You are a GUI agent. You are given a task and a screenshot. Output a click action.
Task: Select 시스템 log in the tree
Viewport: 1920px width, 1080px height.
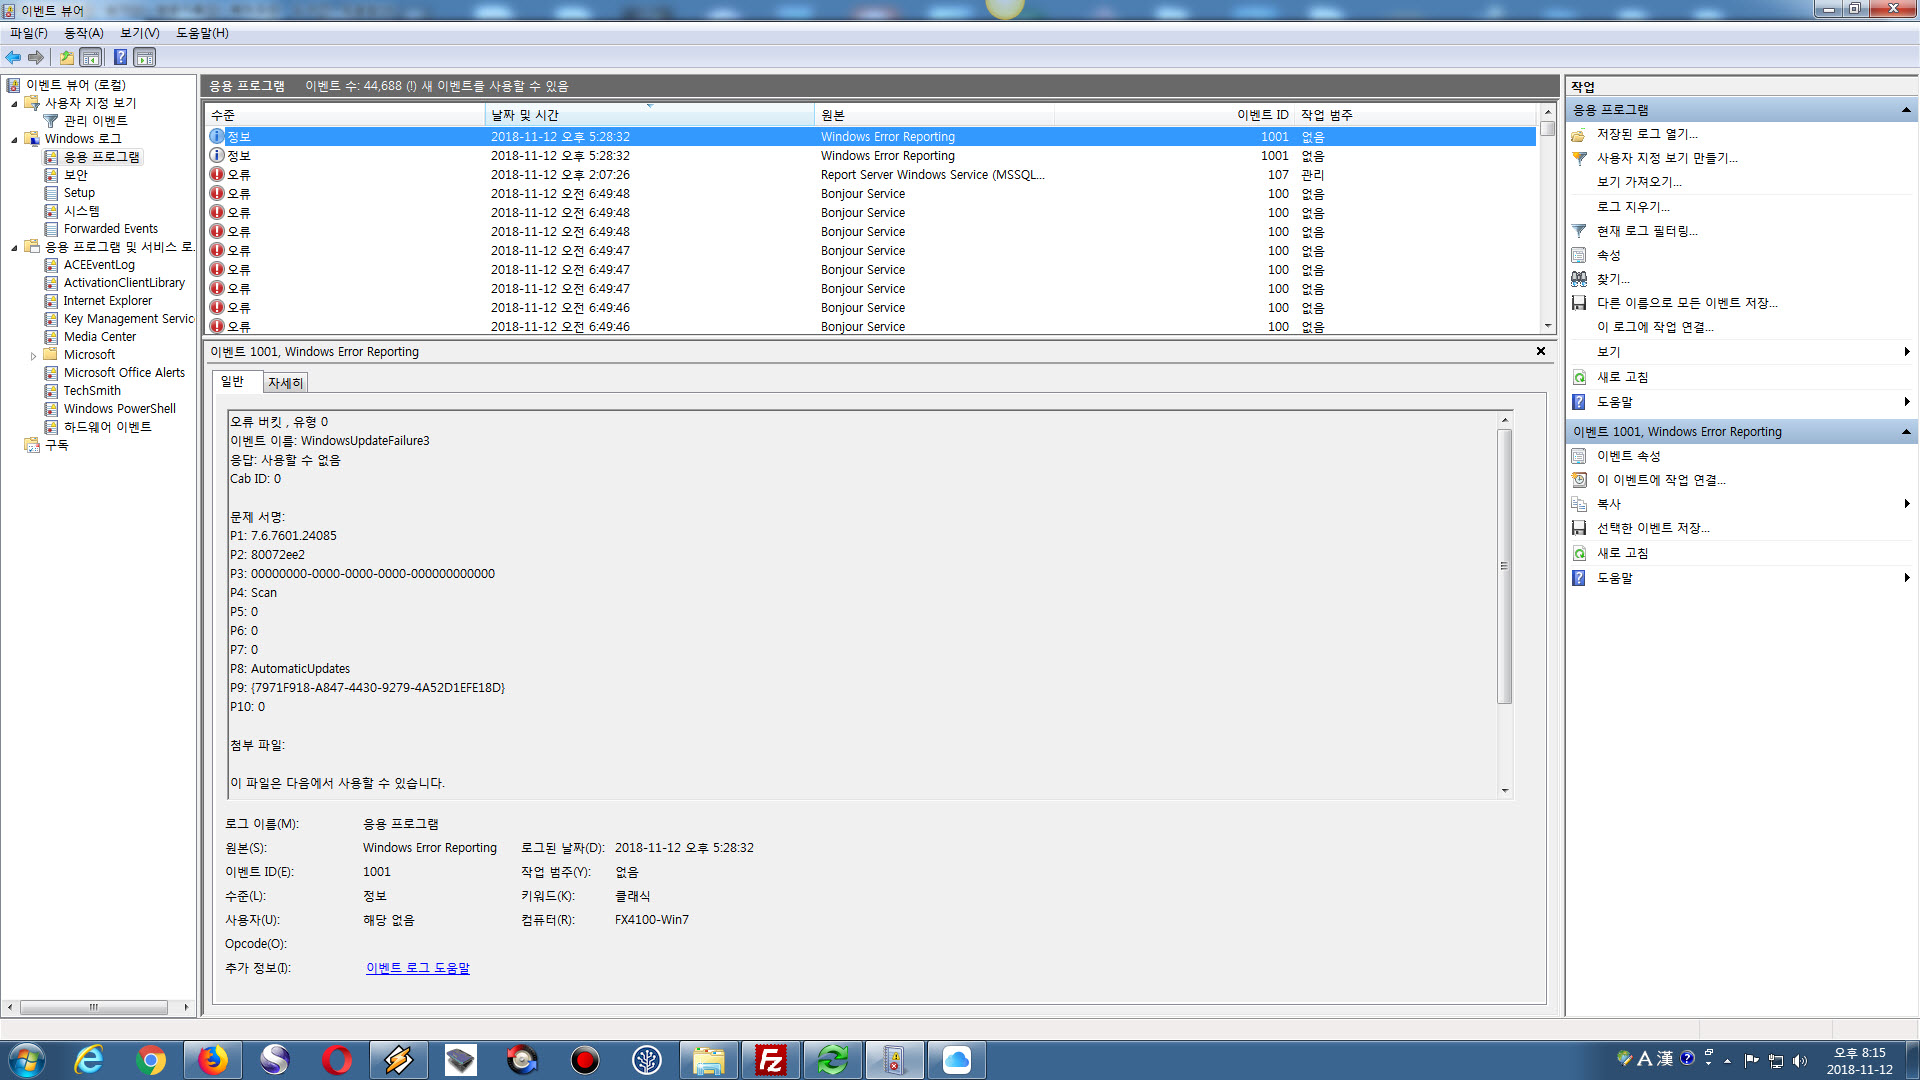click(x=81, y=211)
